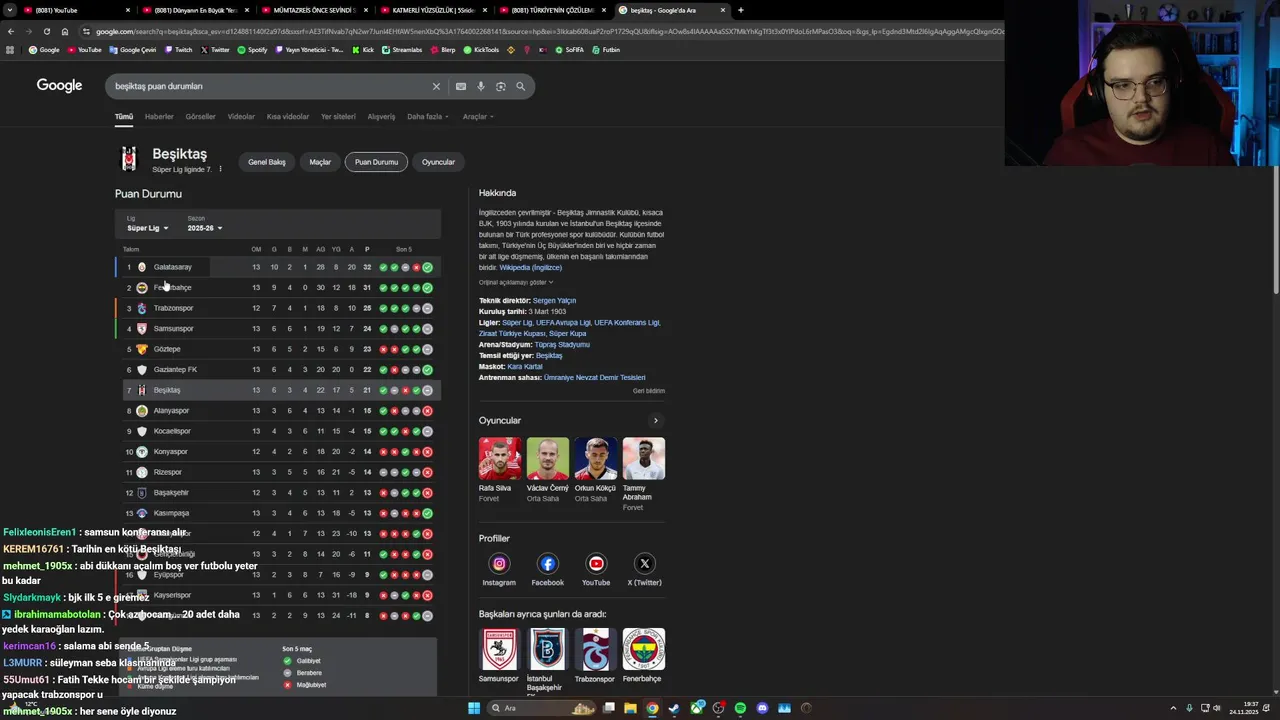Open the Twitch bookmark
Screen dimensions: 1280x720
pyautogui.click(x=178, y=49)
